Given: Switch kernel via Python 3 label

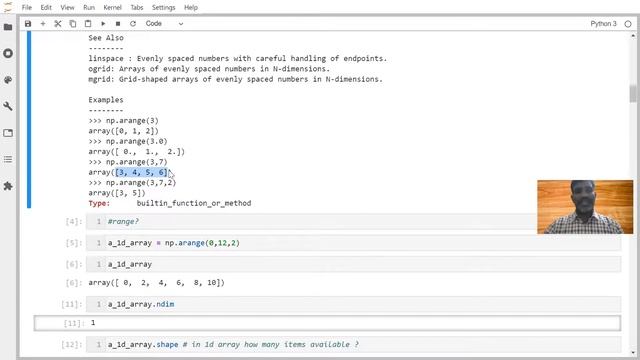Looking at the screenshot, I should pyautogui.click(x=603, y=24).
